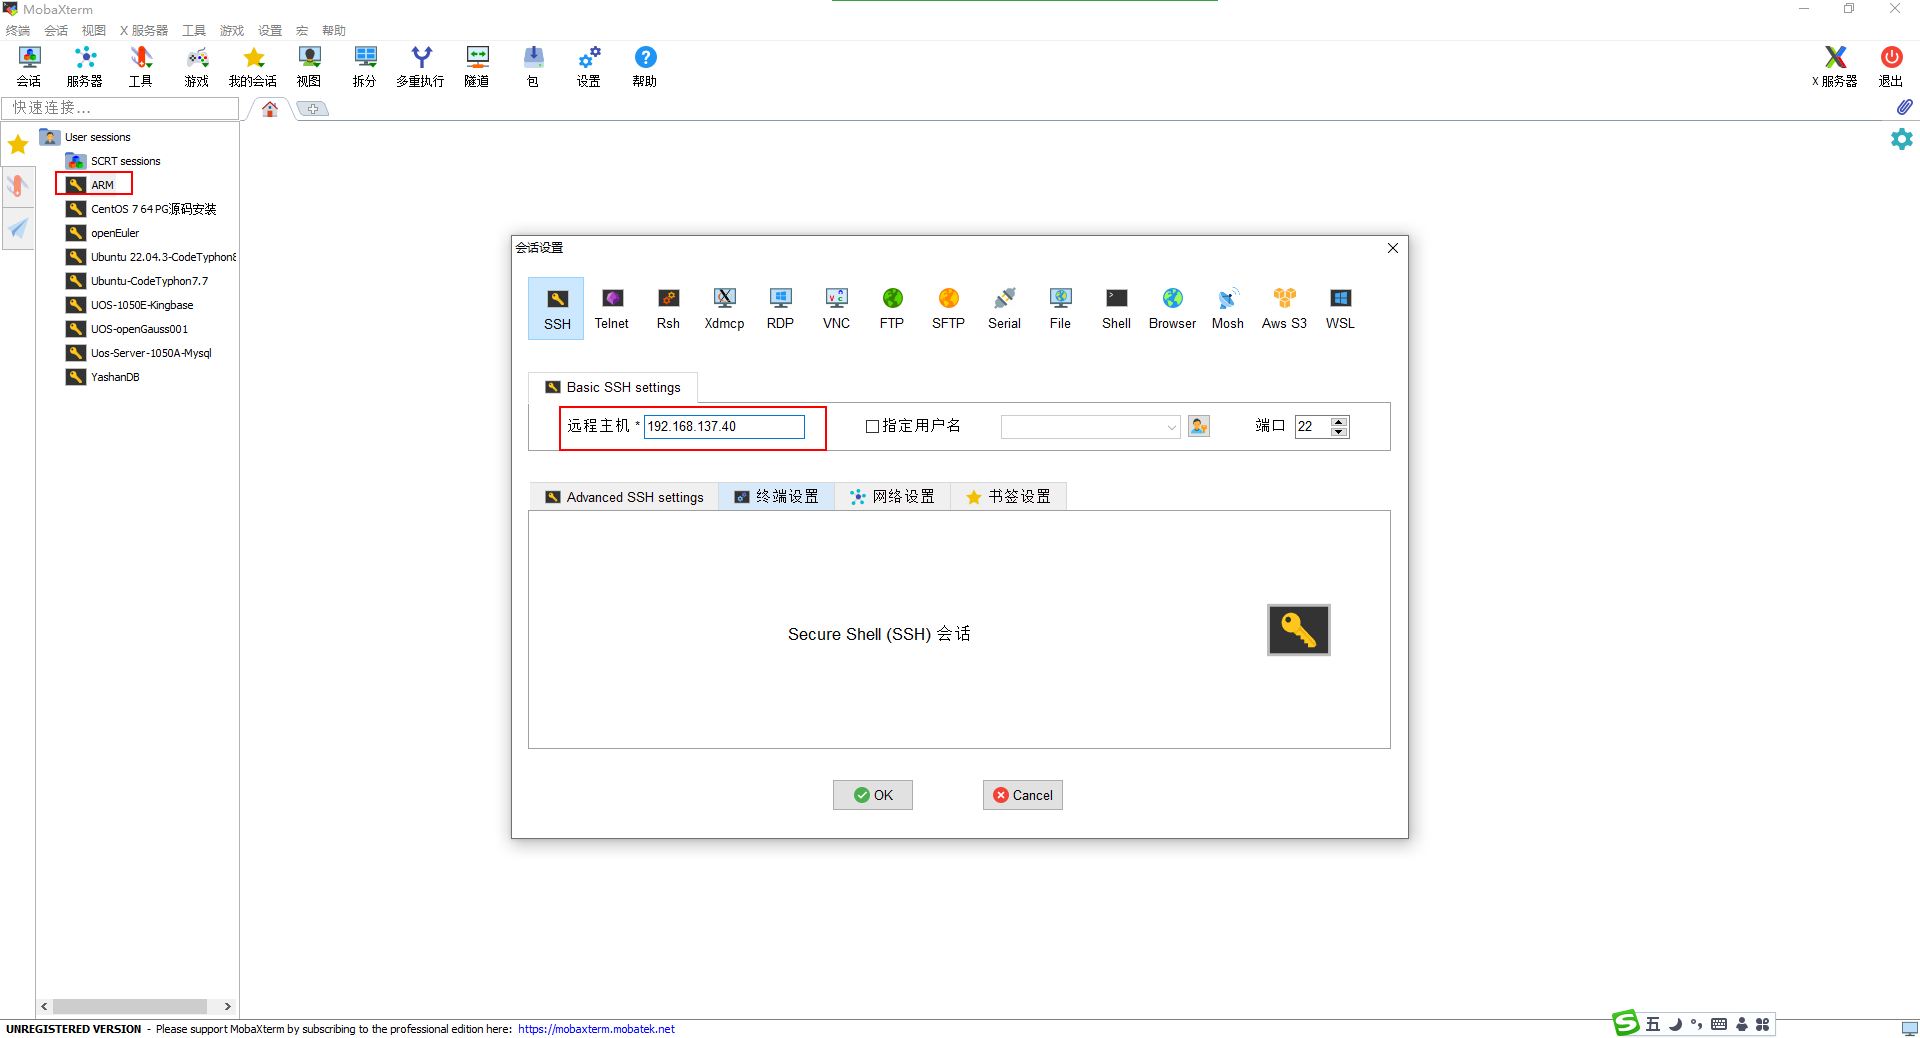Choose Telnet session type
This screenshot has width=1920, height=1038.
coord(612,309)
